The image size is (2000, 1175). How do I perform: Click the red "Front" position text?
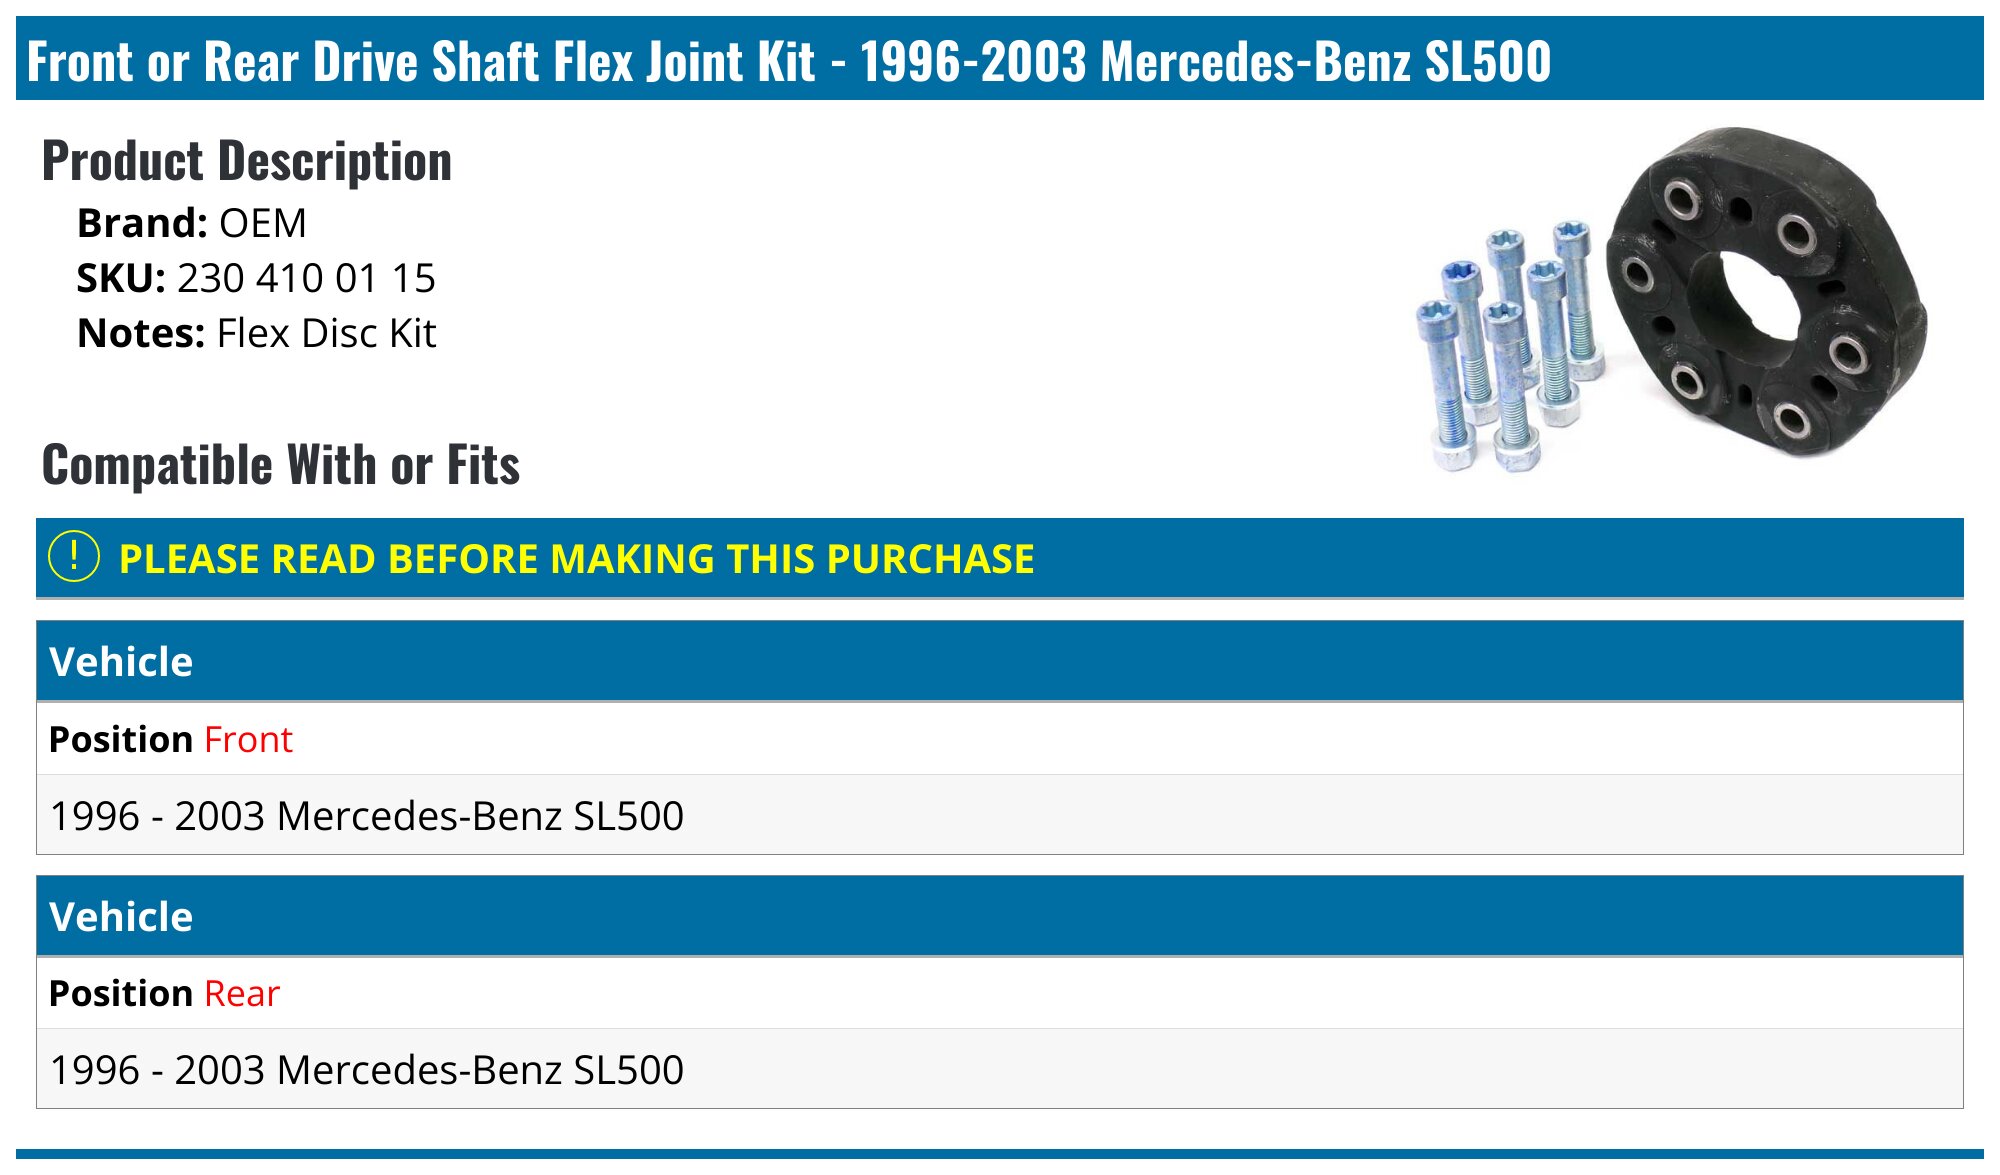(248, 739)
